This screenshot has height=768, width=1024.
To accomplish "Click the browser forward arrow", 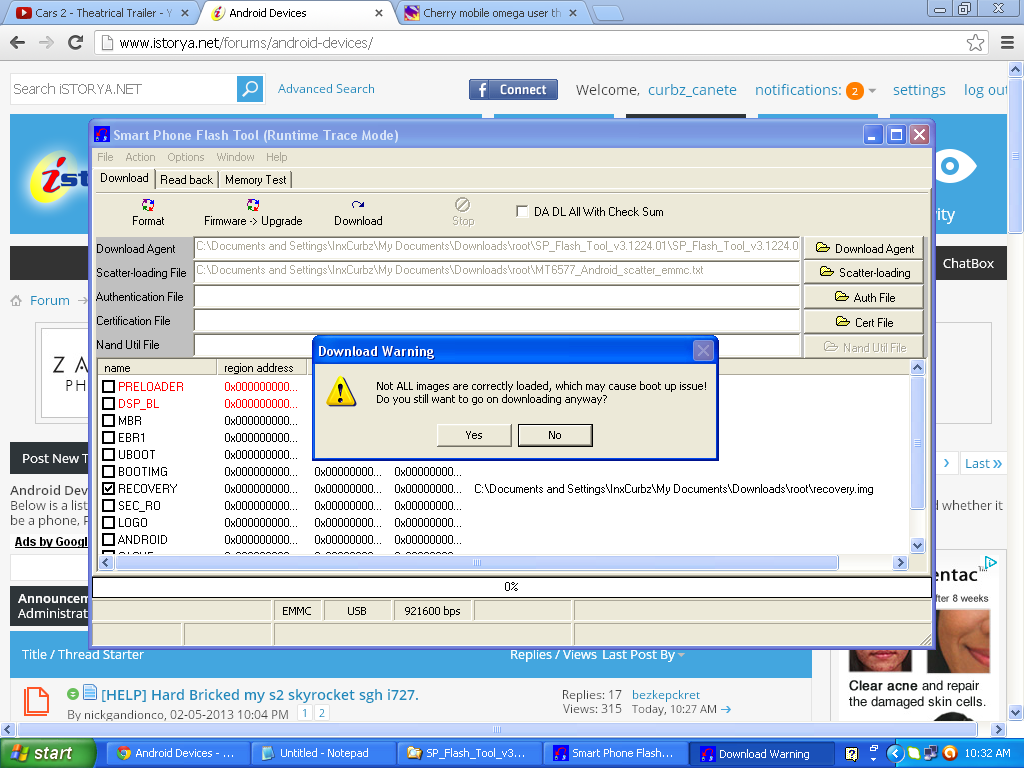I will click(x=46, y=43).
